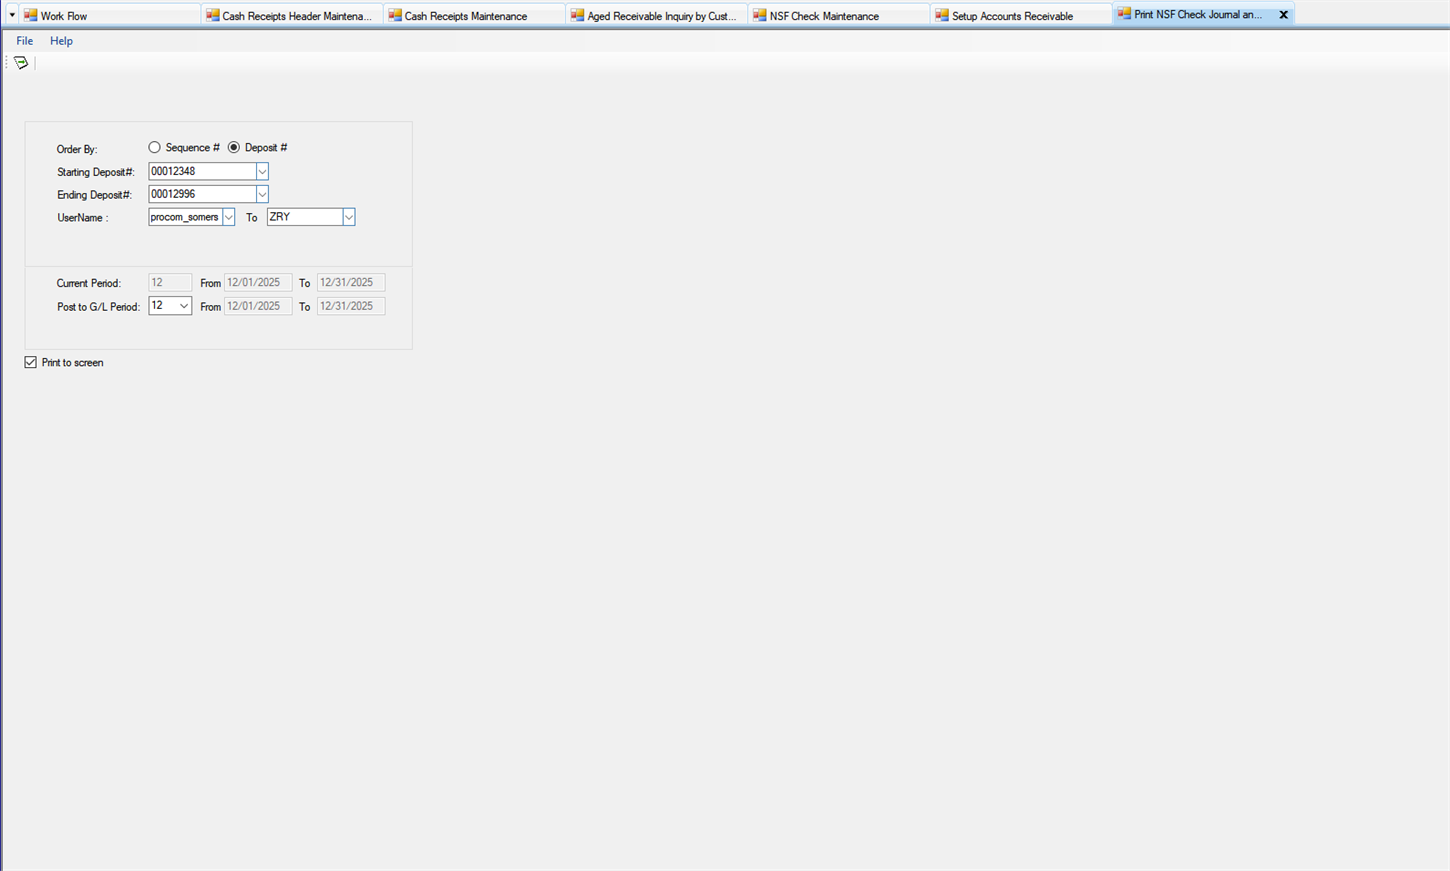The width and height of the screenshot is (1450, 871).
Task: Click the Setup Accounts Receivable tab icon
Action: point(941,15)
